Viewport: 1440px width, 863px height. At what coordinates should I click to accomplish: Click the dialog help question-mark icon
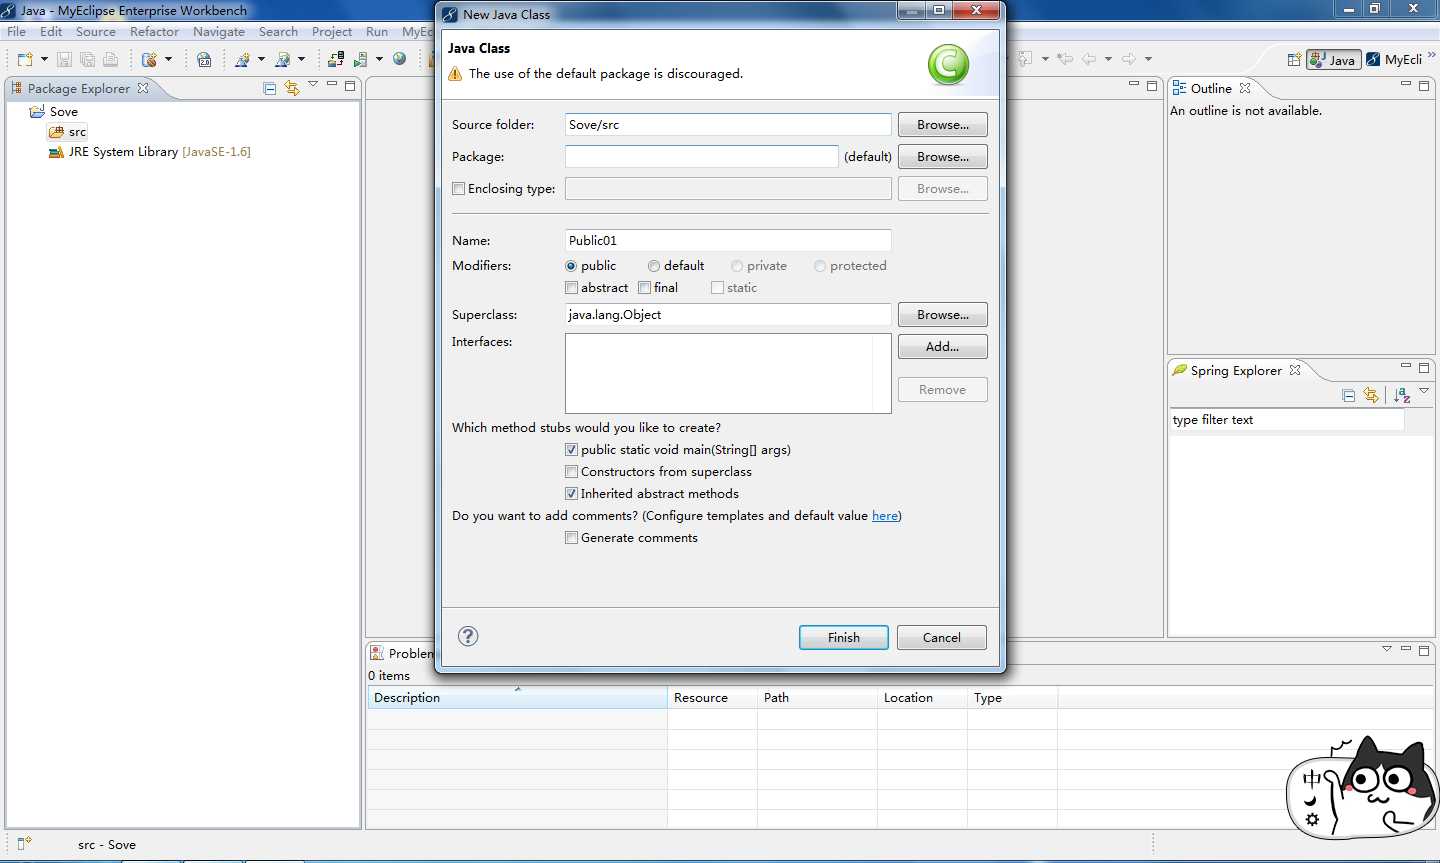coord(468,636)
